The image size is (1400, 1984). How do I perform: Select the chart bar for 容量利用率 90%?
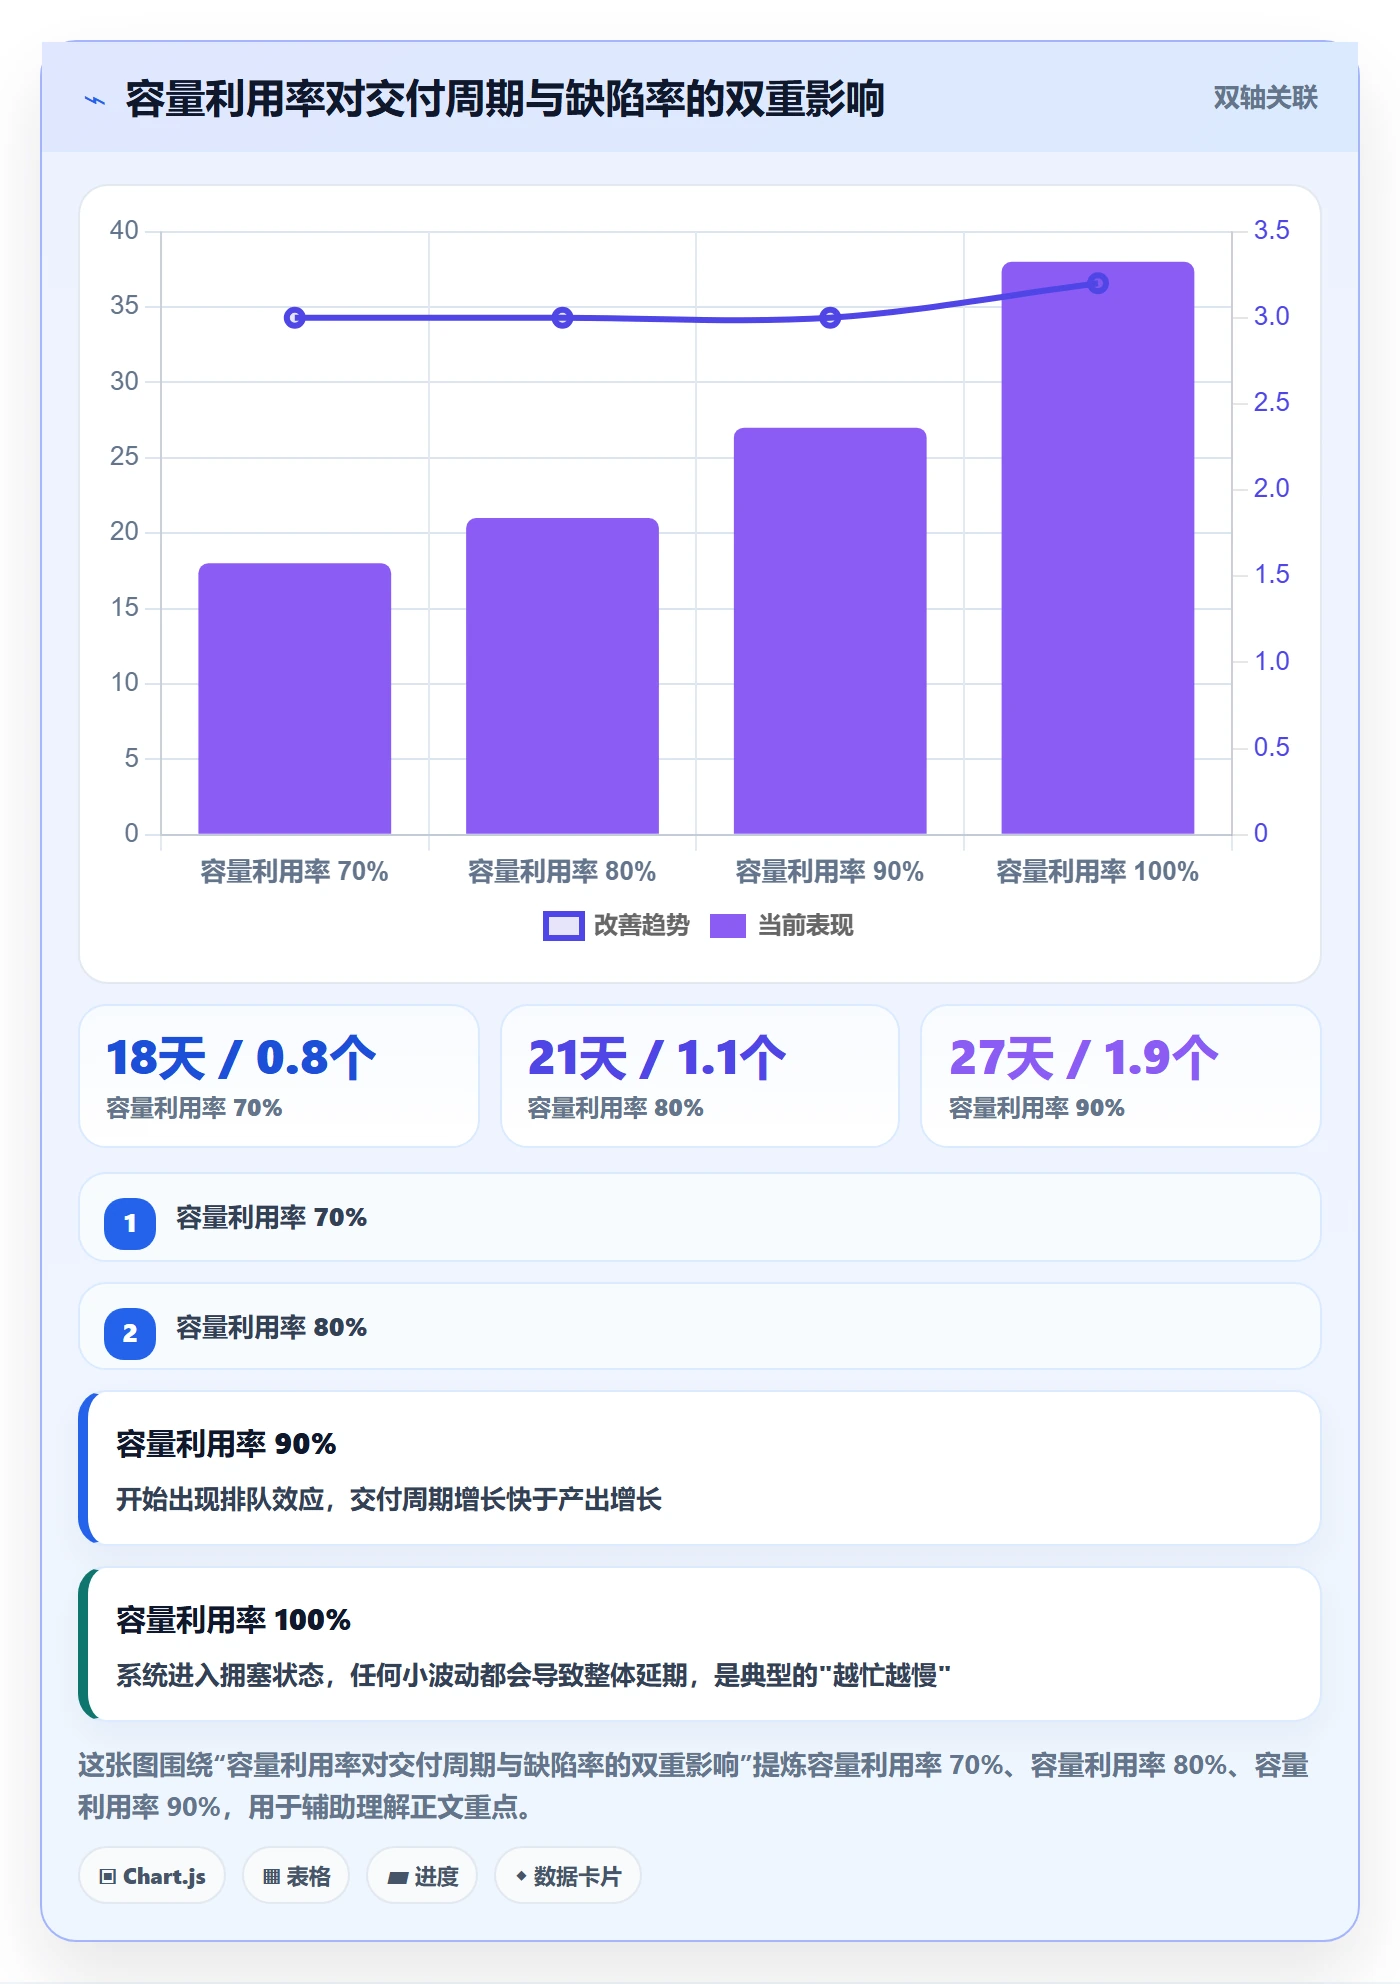pyautogui.click(x=830, y=631)
